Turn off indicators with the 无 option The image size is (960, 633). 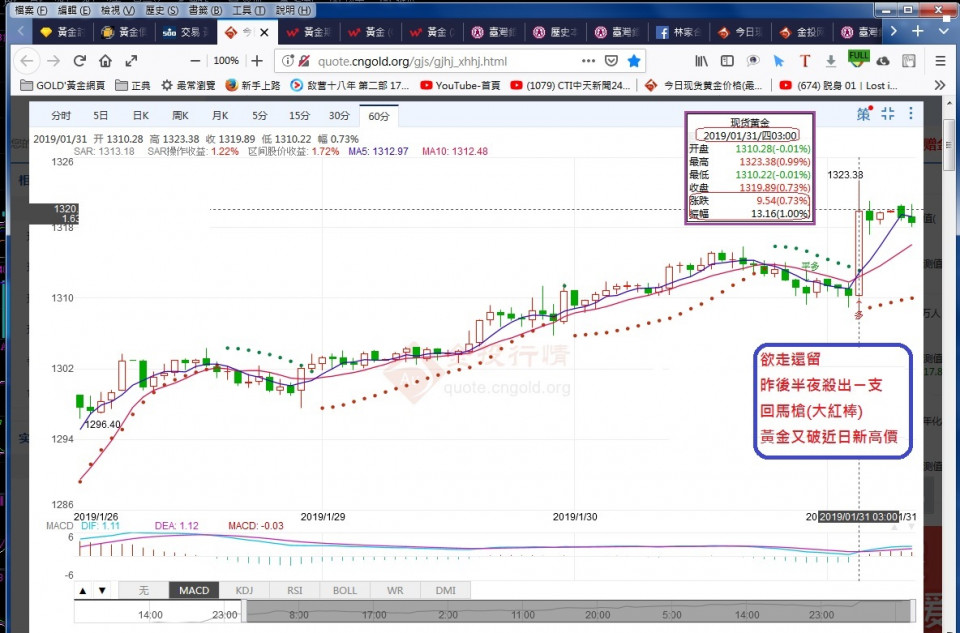tap(144, 590)
